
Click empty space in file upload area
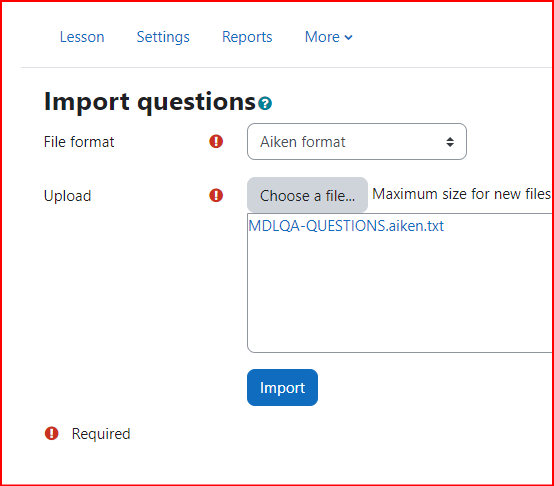[399, 293]
